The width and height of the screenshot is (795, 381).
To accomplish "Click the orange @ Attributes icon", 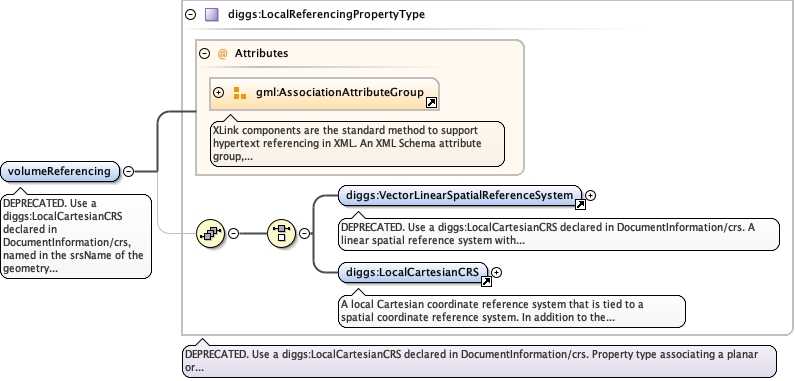I will pyautogui.click(x=222, y=53).
